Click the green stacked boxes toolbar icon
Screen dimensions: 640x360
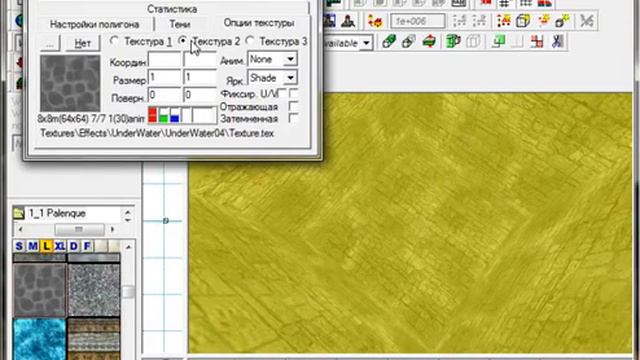[453, 42]
